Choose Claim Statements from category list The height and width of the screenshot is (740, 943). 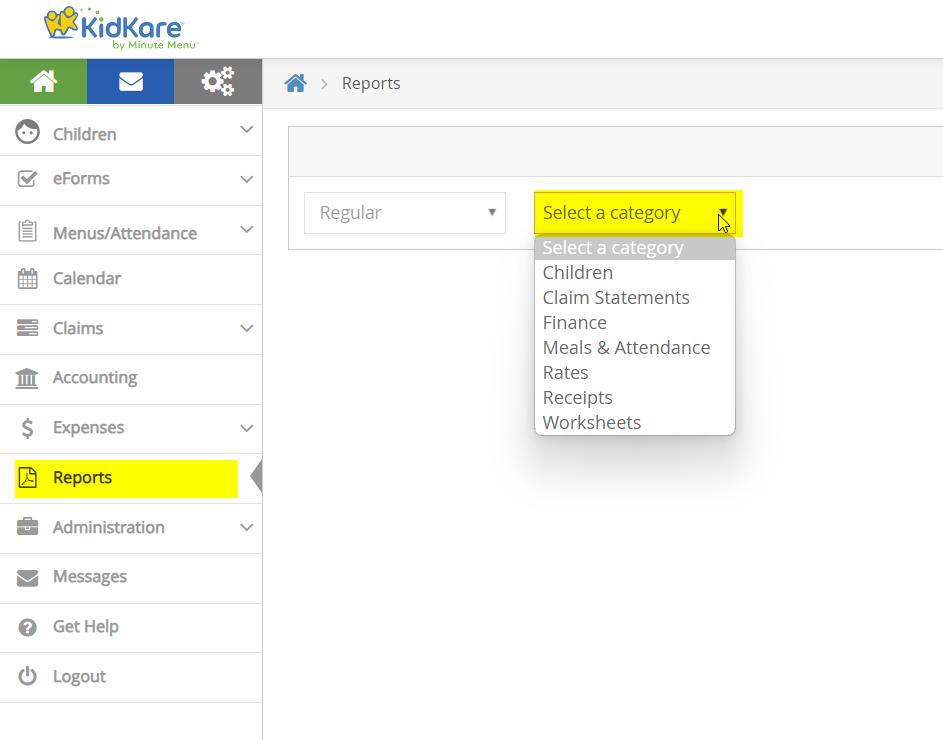pyautogui.click(x=616, y=298)
